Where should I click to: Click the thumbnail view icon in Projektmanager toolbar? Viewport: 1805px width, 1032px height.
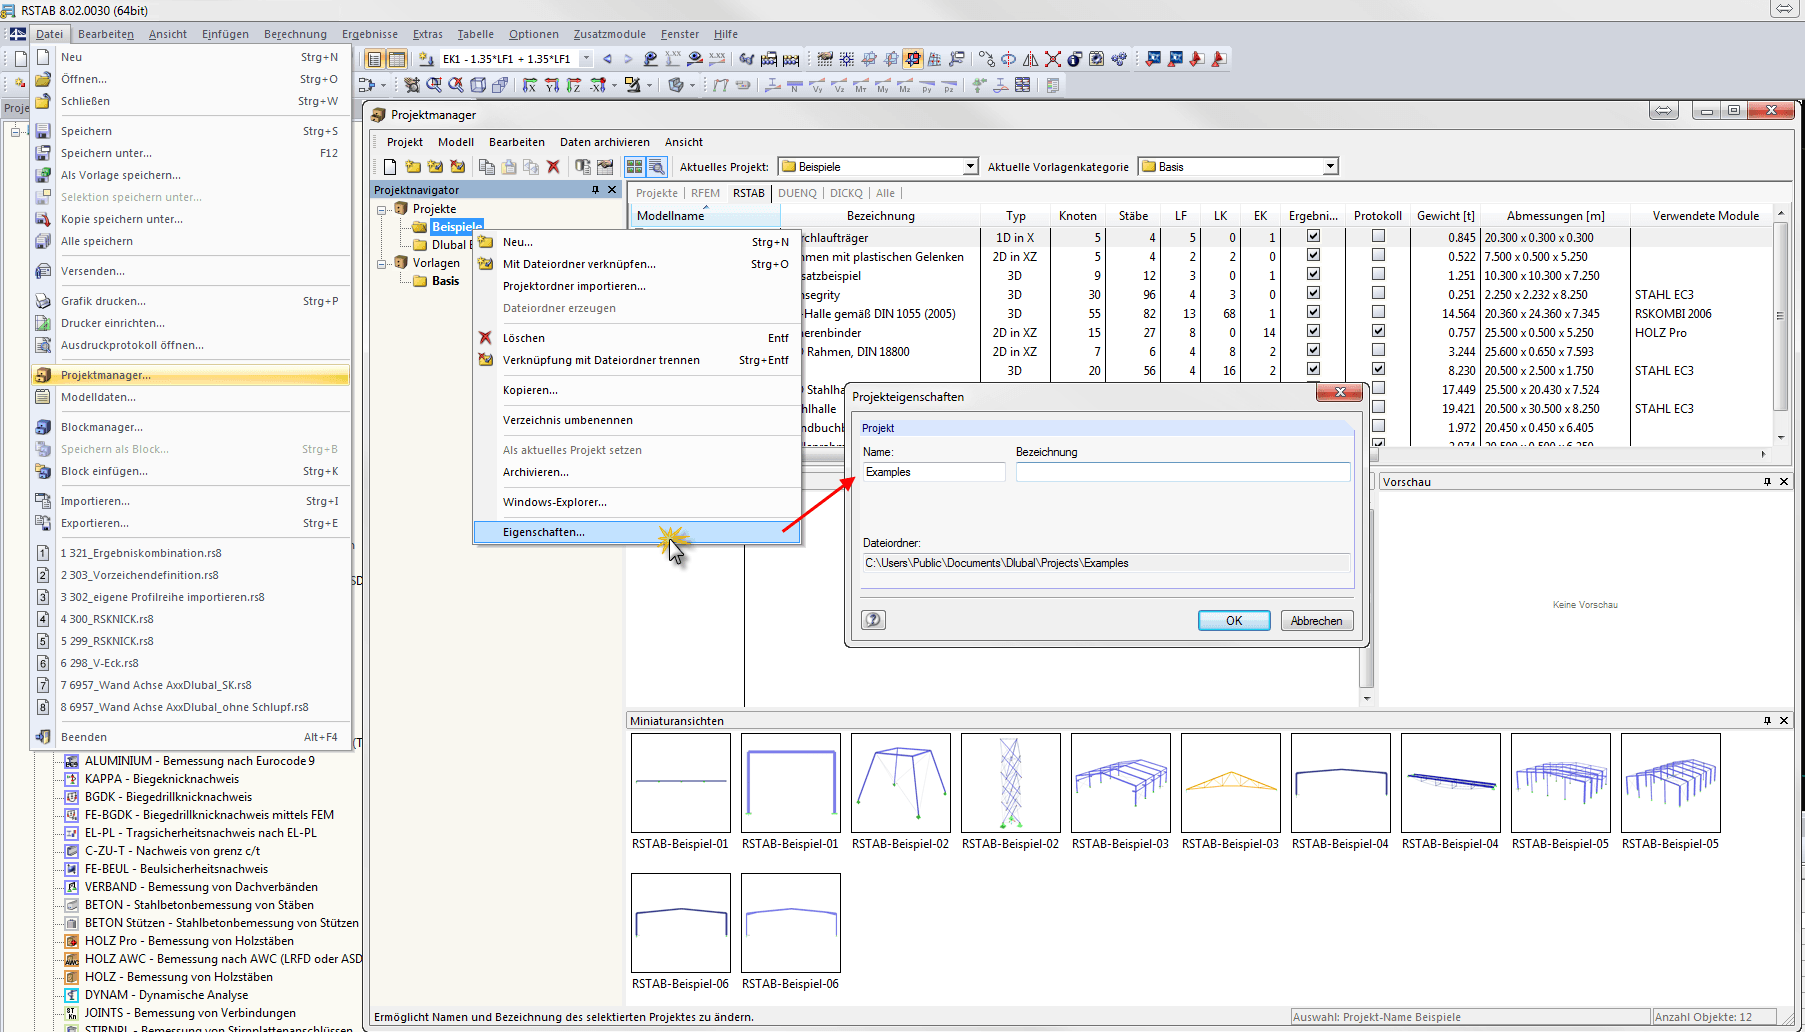click(x=634, y=167)
